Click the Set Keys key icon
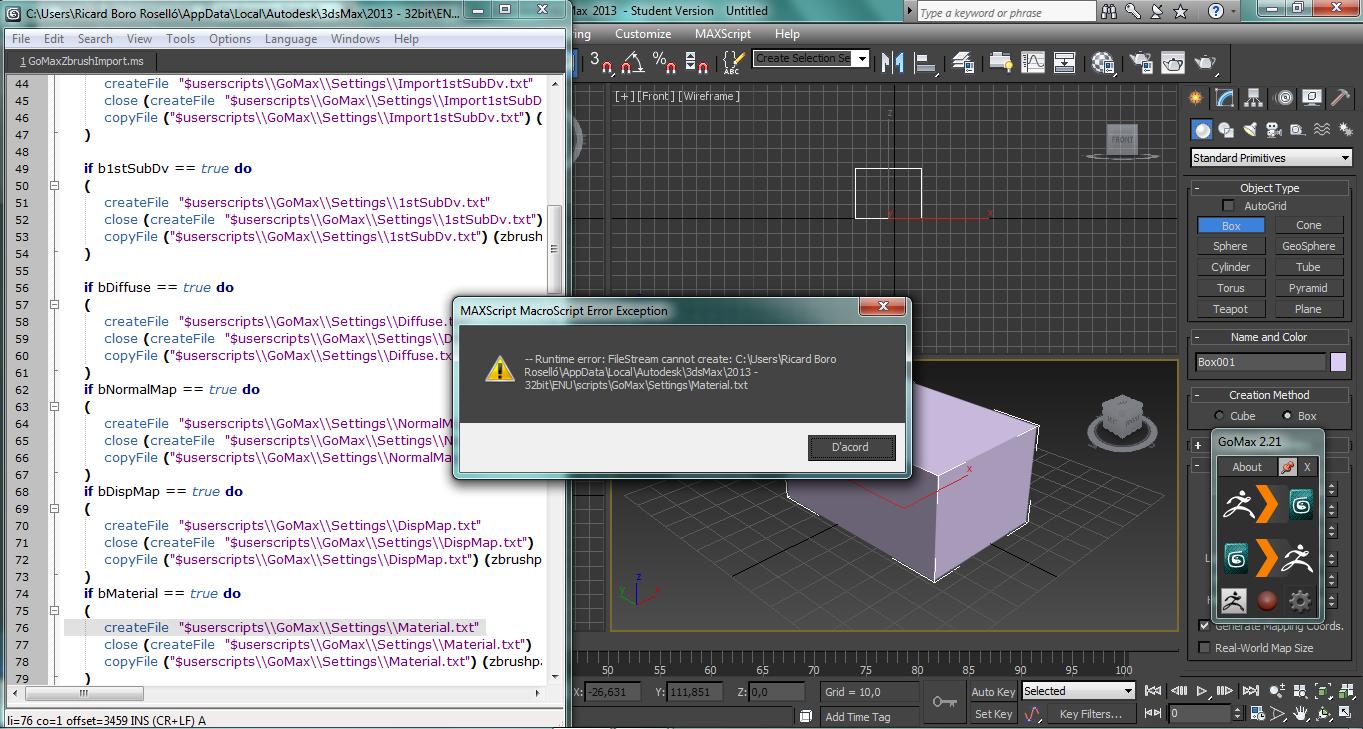 point(944,702)
